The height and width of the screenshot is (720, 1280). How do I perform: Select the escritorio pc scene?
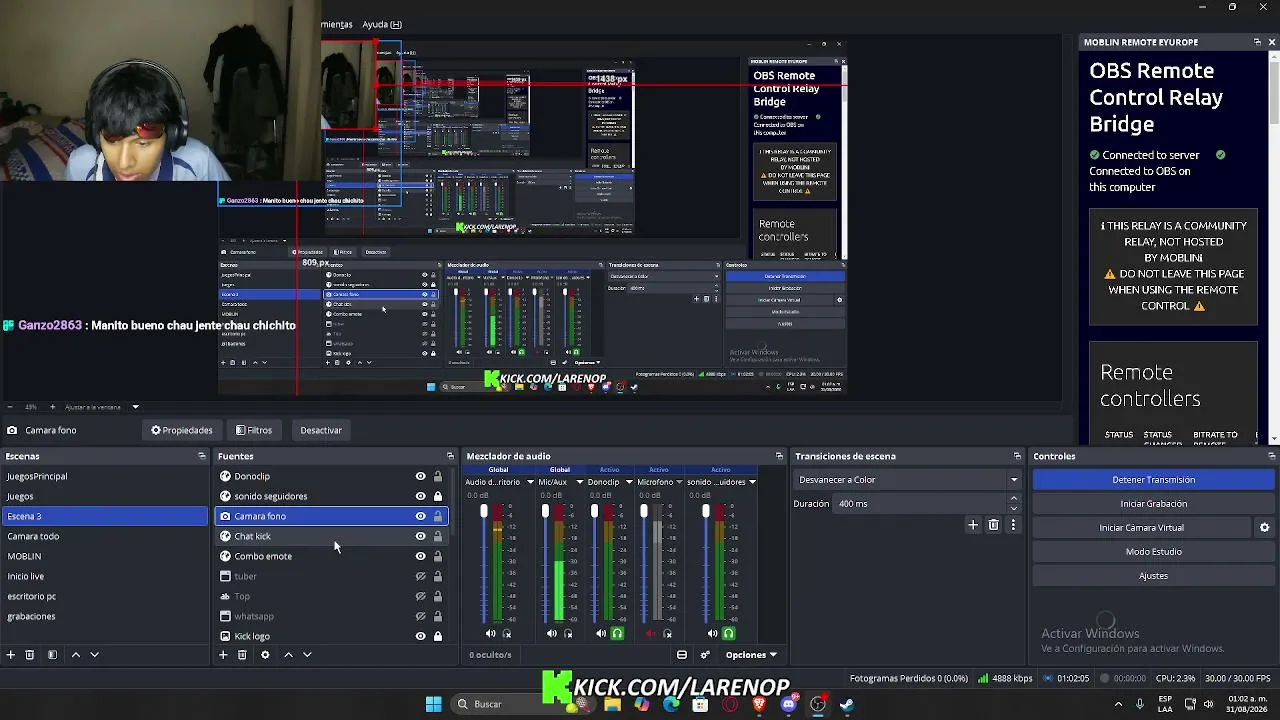pyautogui.click(x=104, y=596)
